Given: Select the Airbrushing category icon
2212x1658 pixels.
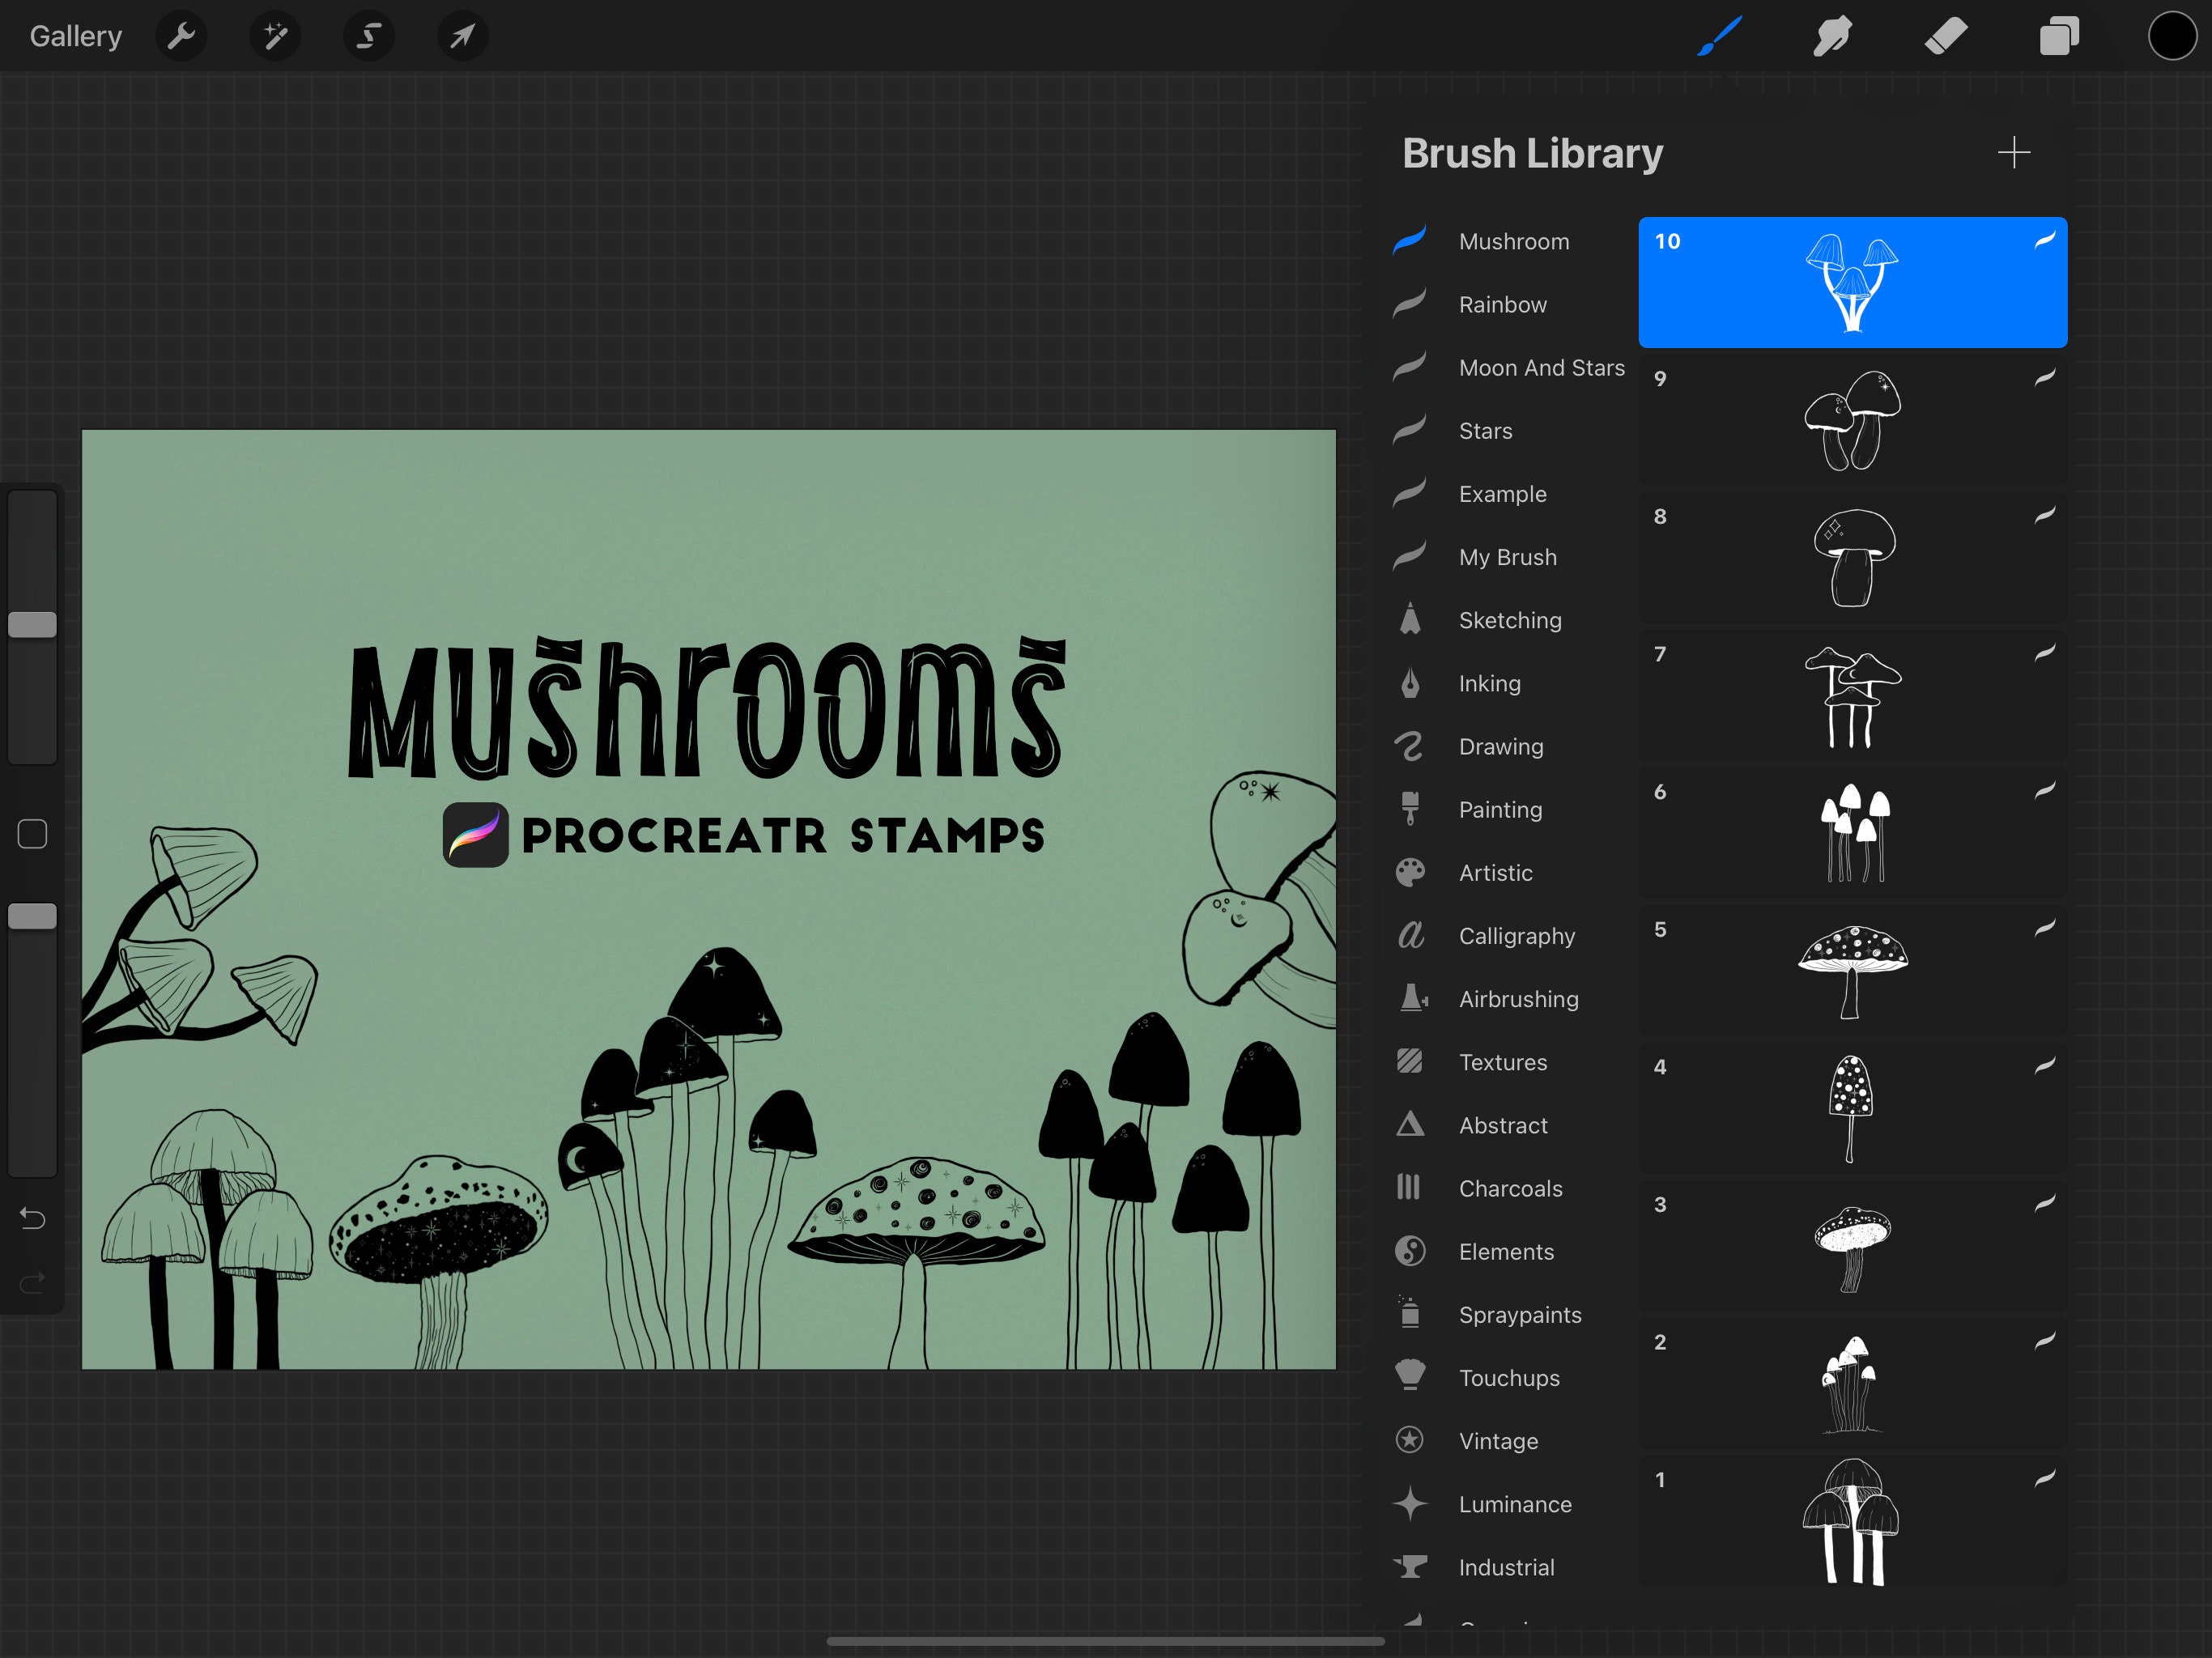Looking at the screenshot, I should point(1412,998).
